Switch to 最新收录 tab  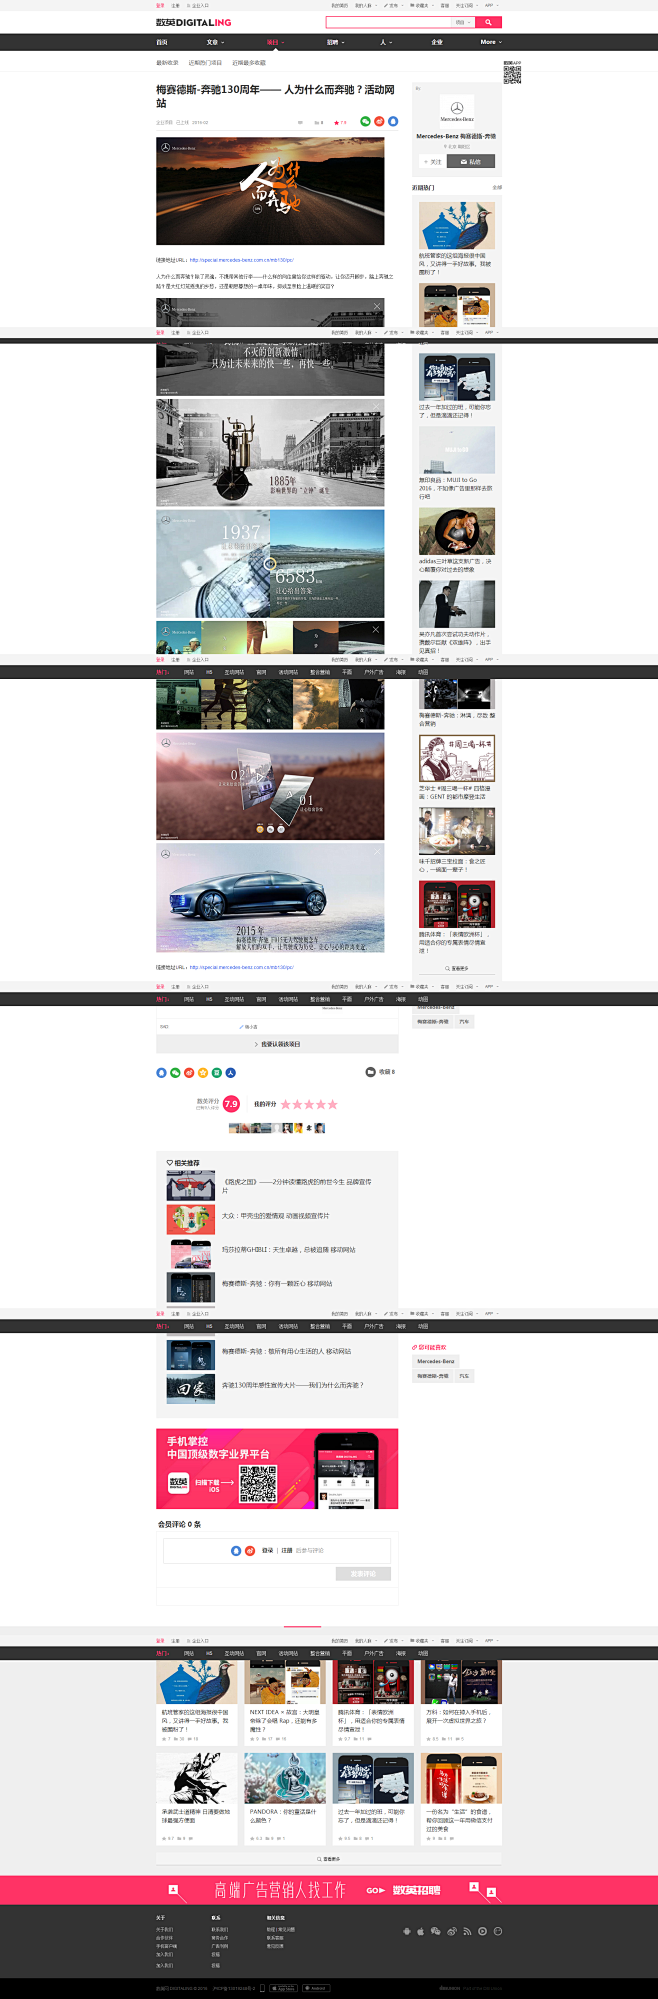pos(167,63)
